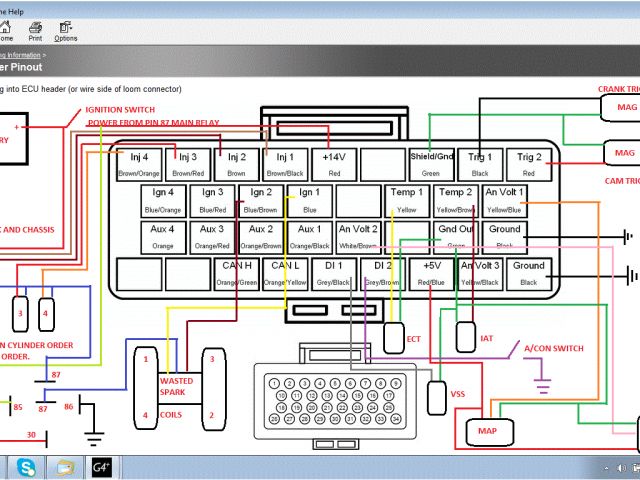
Task: Click the Ign 4 Blue/Orange pin
Action: (163, 200)
